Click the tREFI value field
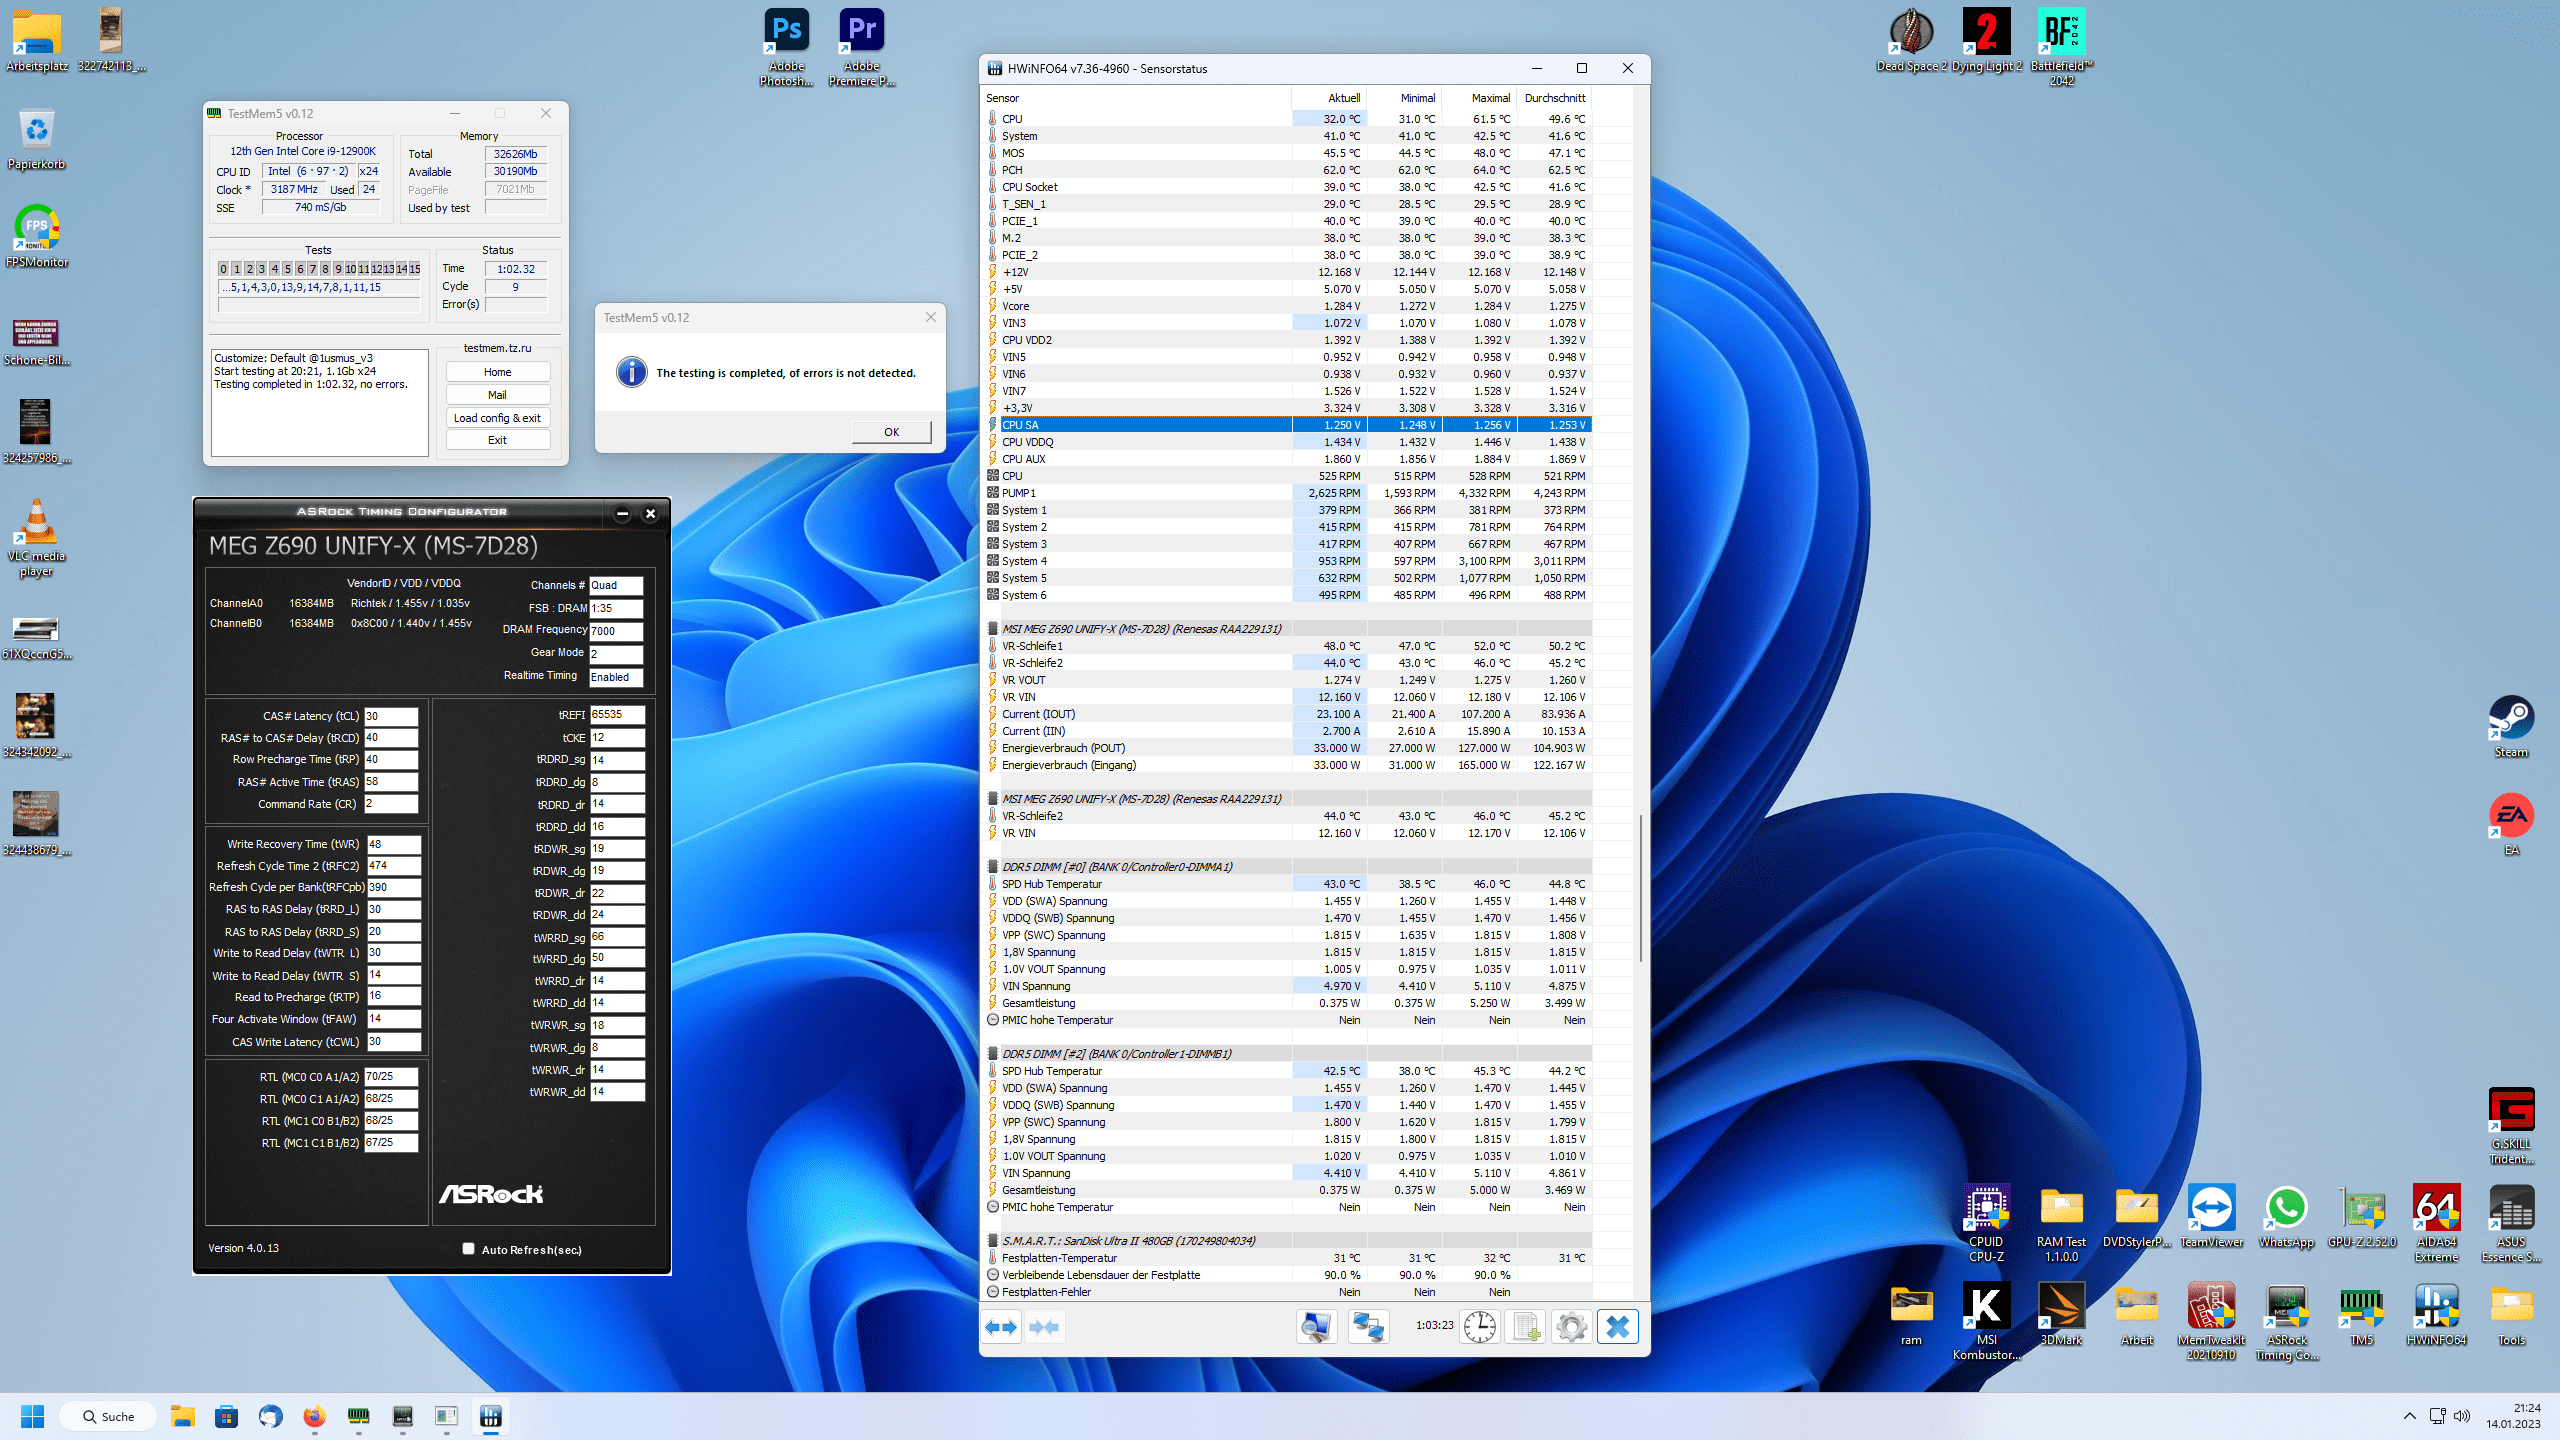Screen dimensions: 2560x1440 pos(617,715)
